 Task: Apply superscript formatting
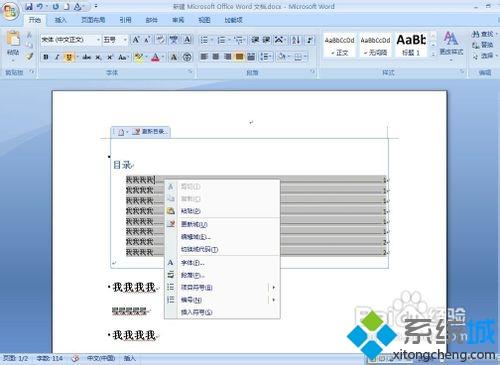click(x=110, y=57)
